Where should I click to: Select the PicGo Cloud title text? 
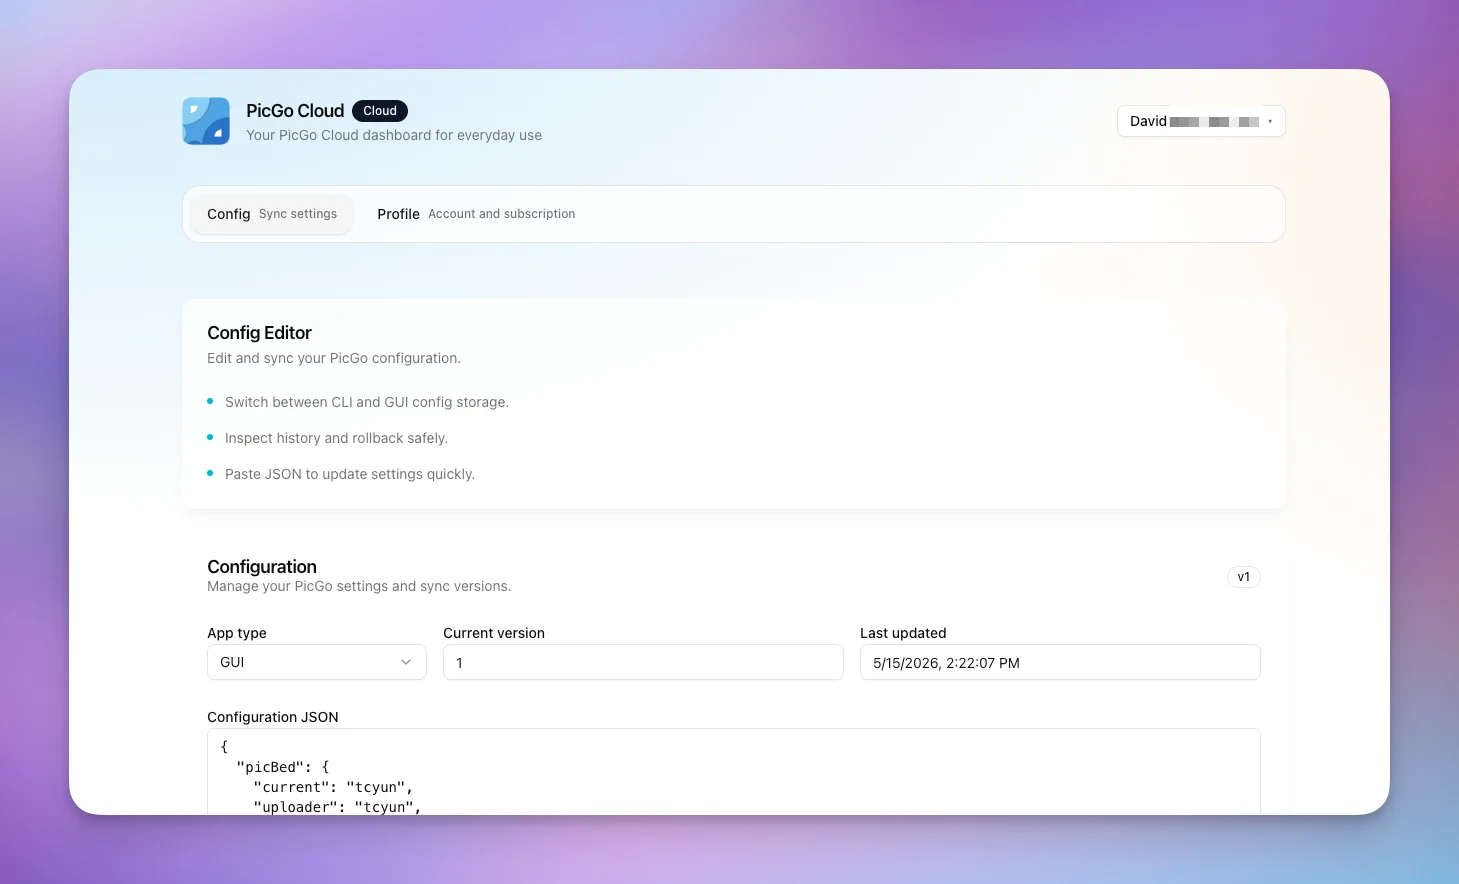pyautogui.click(x=295, y=111)
